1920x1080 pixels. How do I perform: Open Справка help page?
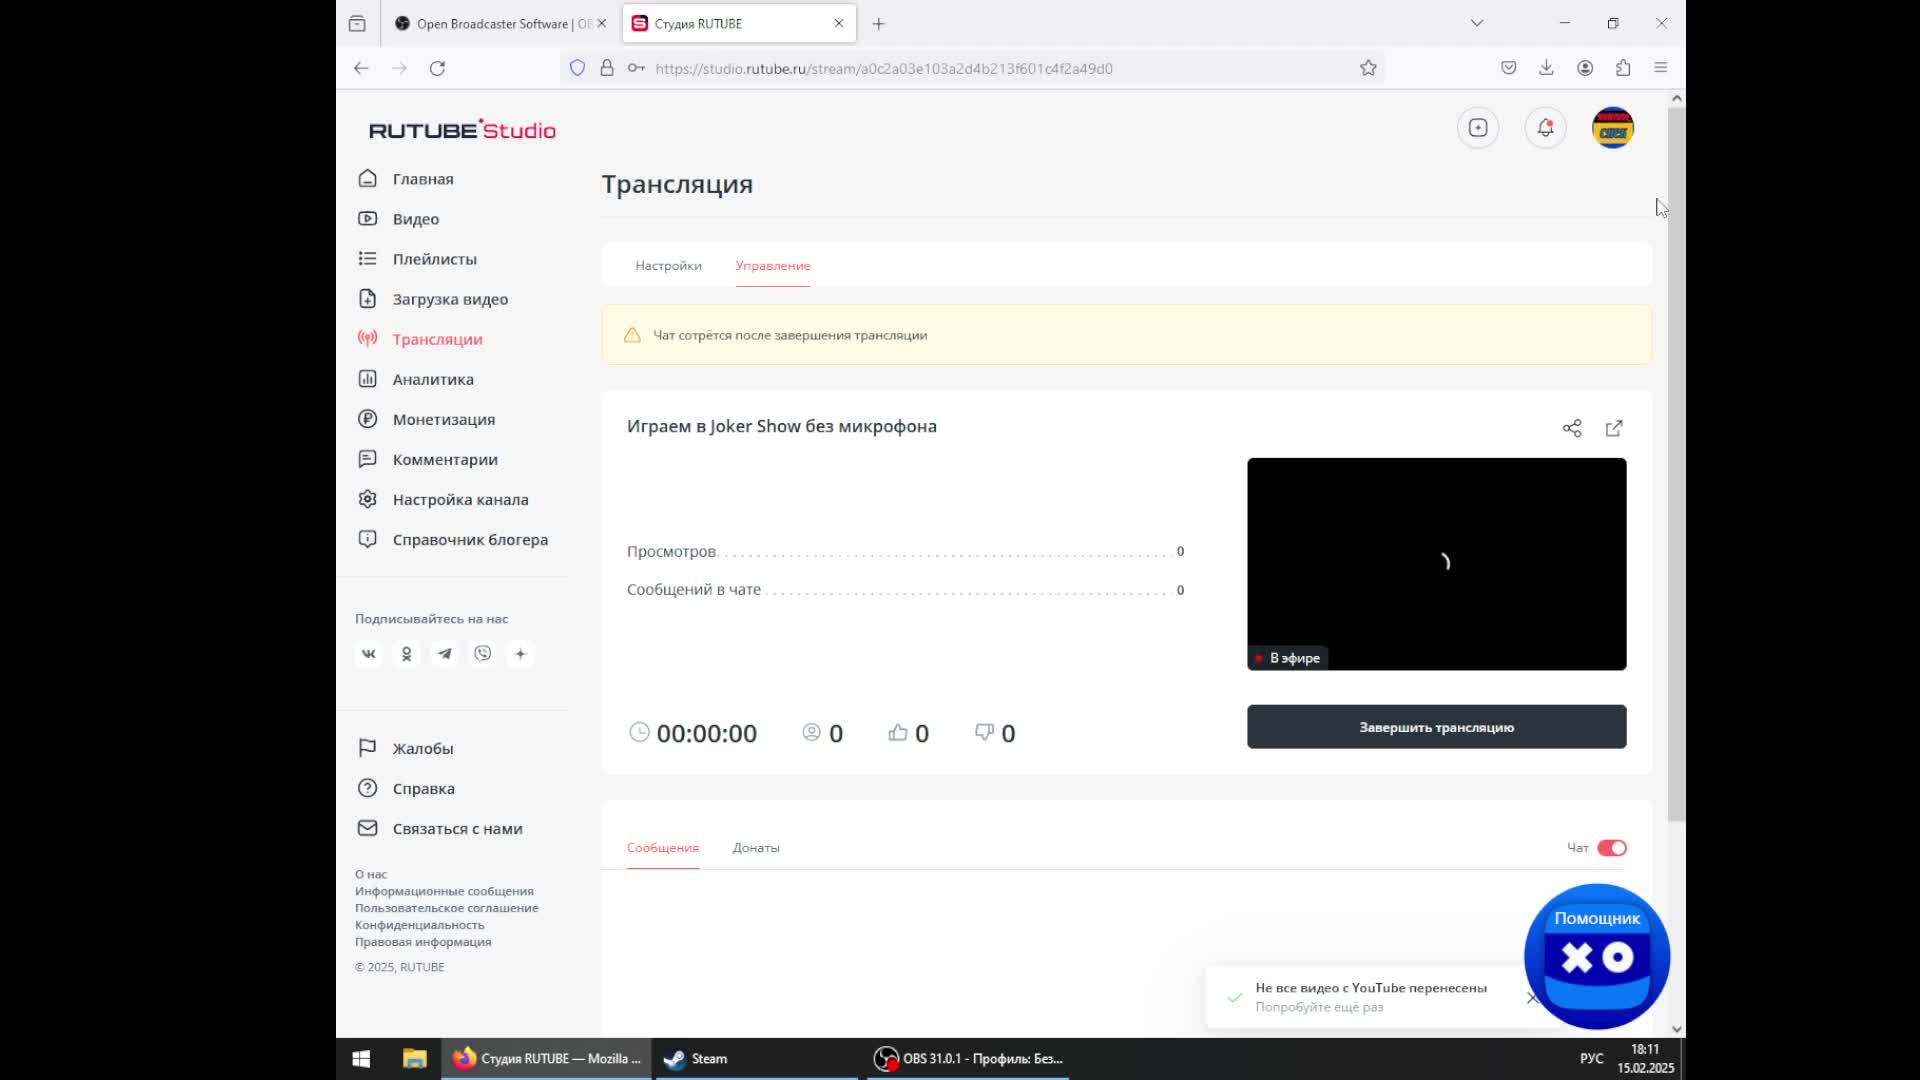pyautogui.click(x=406, y=788)
